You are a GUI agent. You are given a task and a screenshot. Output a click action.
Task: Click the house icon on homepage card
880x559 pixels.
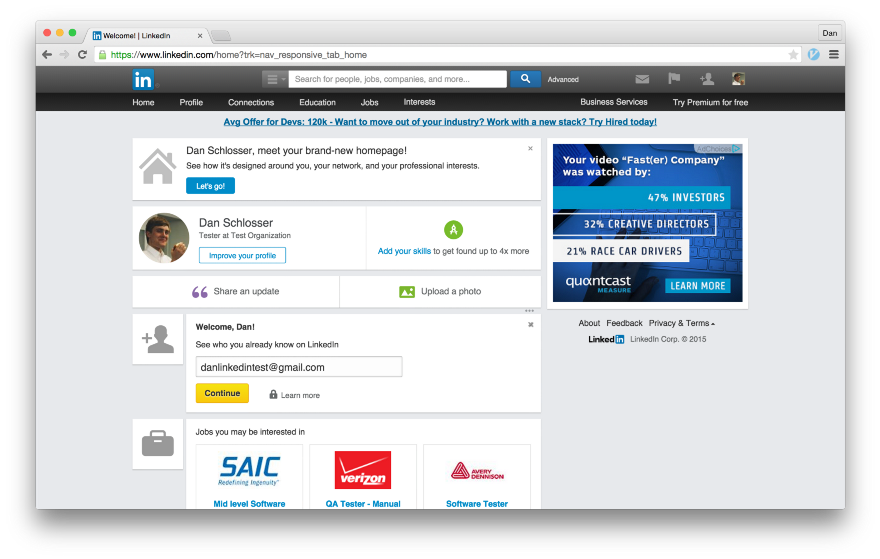[x=158, y=167]
